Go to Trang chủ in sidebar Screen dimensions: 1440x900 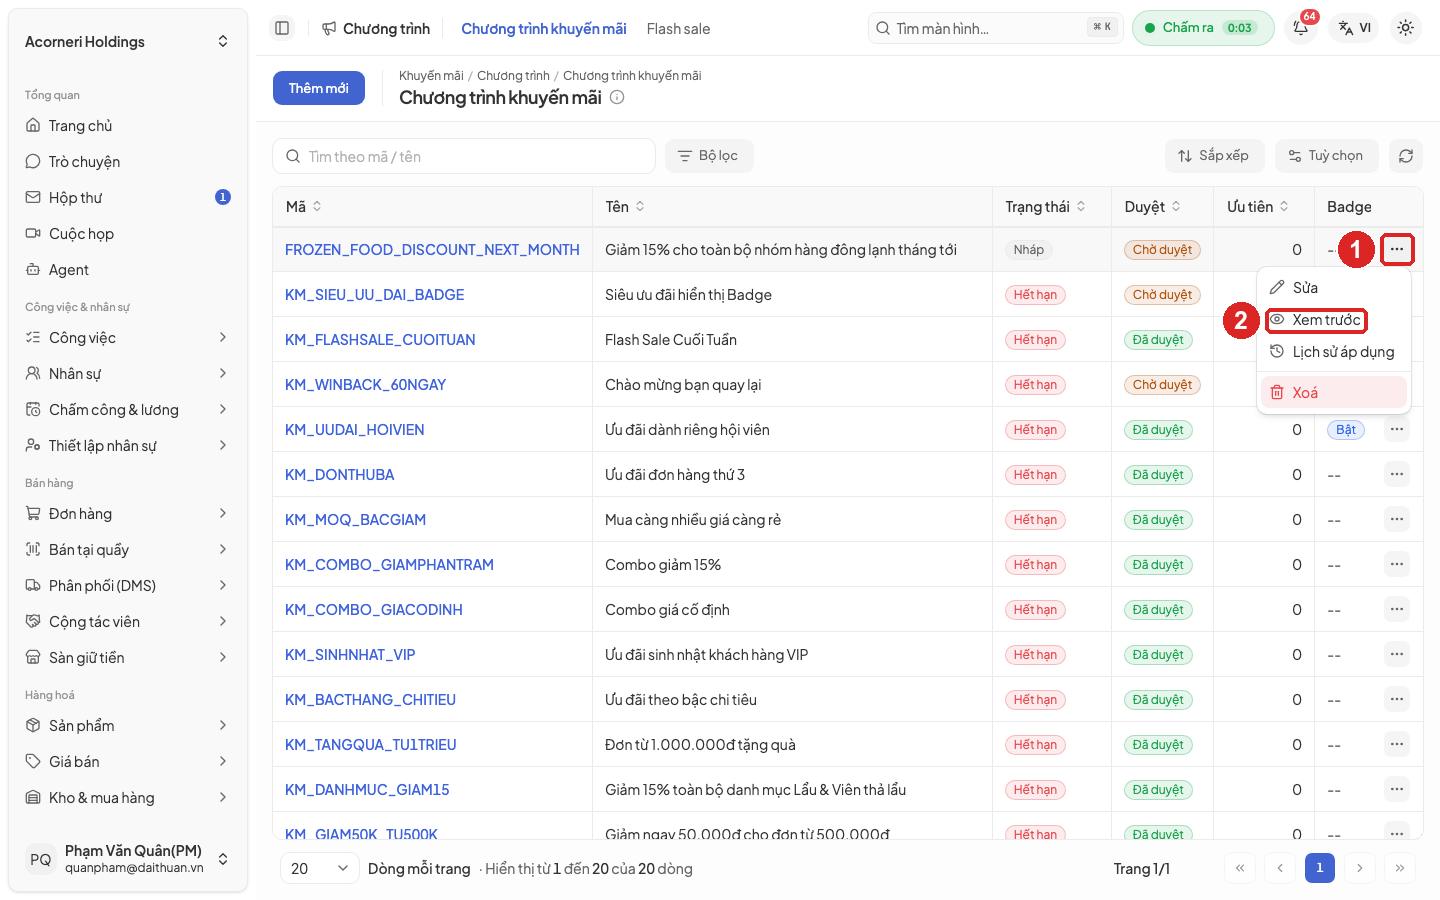(128, 126)
